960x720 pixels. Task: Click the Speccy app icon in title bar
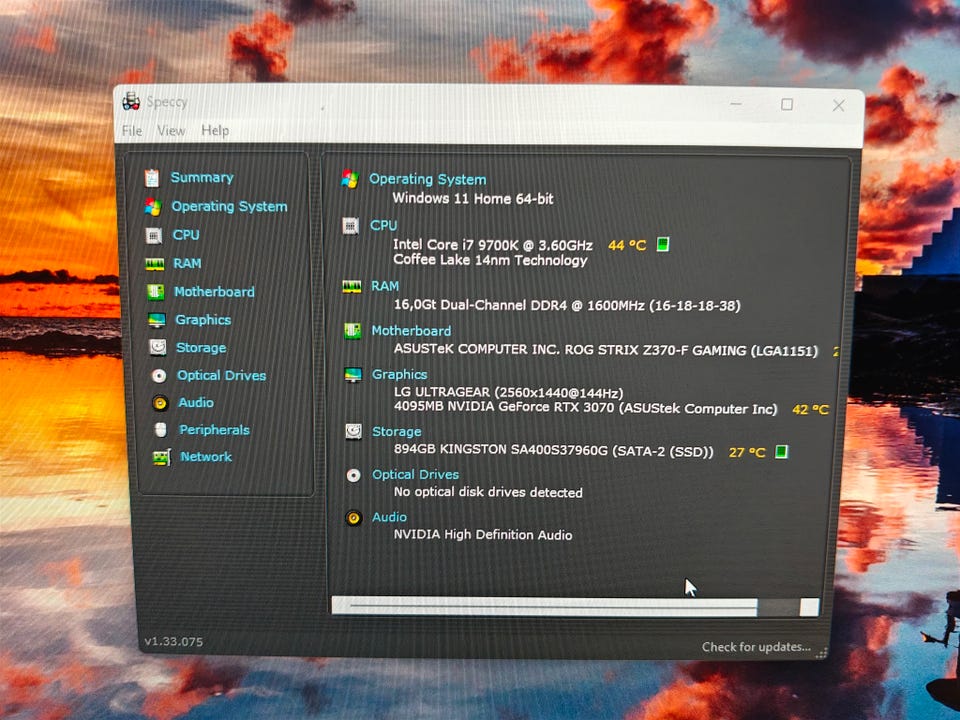(x=131, y=101)
